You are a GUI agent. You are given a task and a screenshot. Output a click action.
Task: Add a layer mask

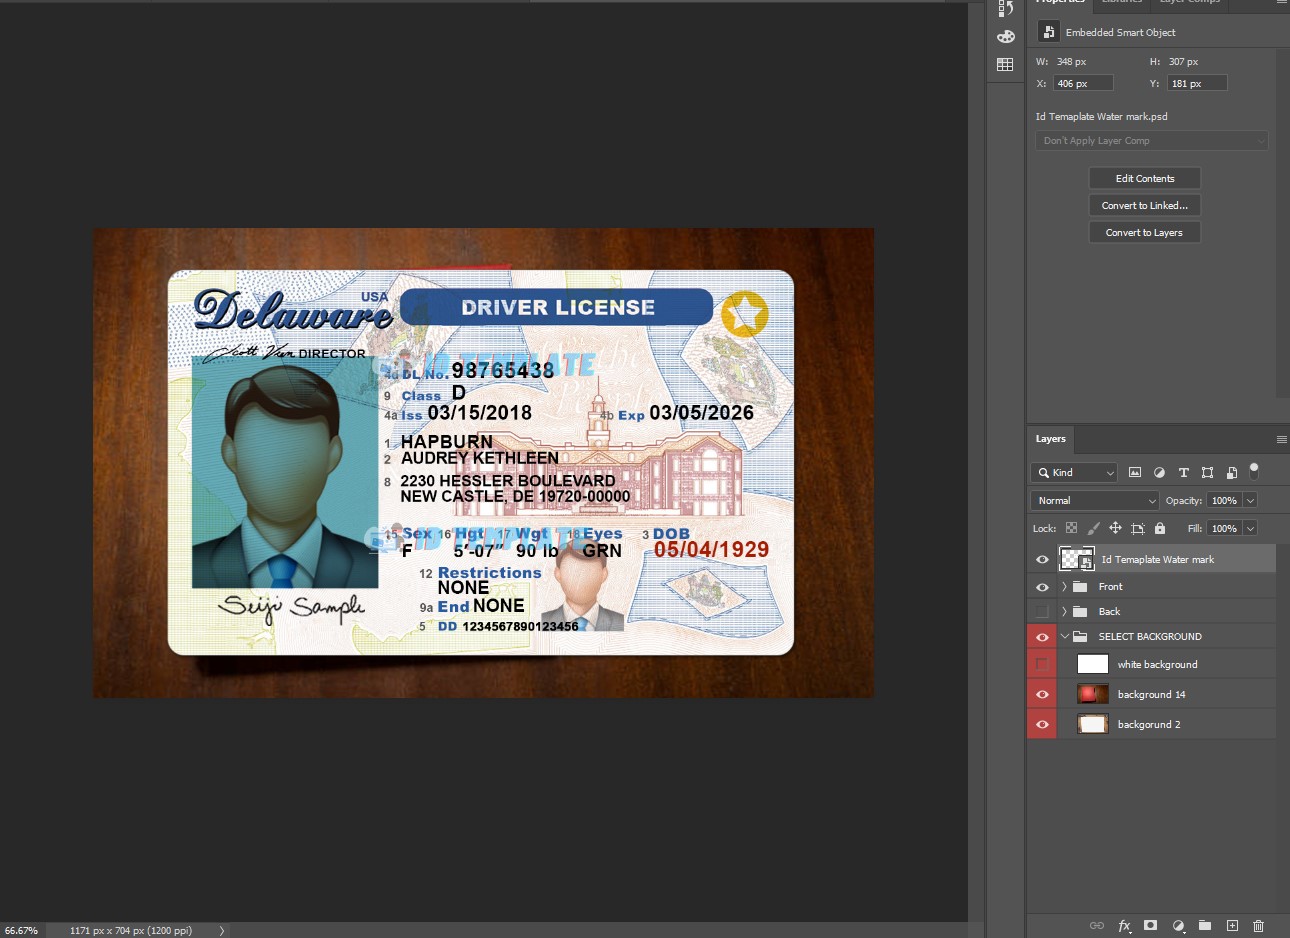tap(1151, 926)
